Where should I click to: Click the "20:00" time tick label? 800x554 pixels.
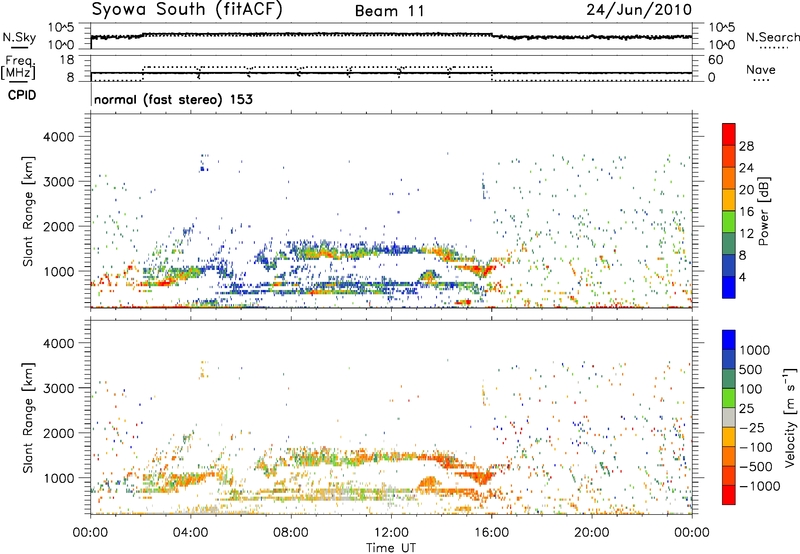click(592, 533)
